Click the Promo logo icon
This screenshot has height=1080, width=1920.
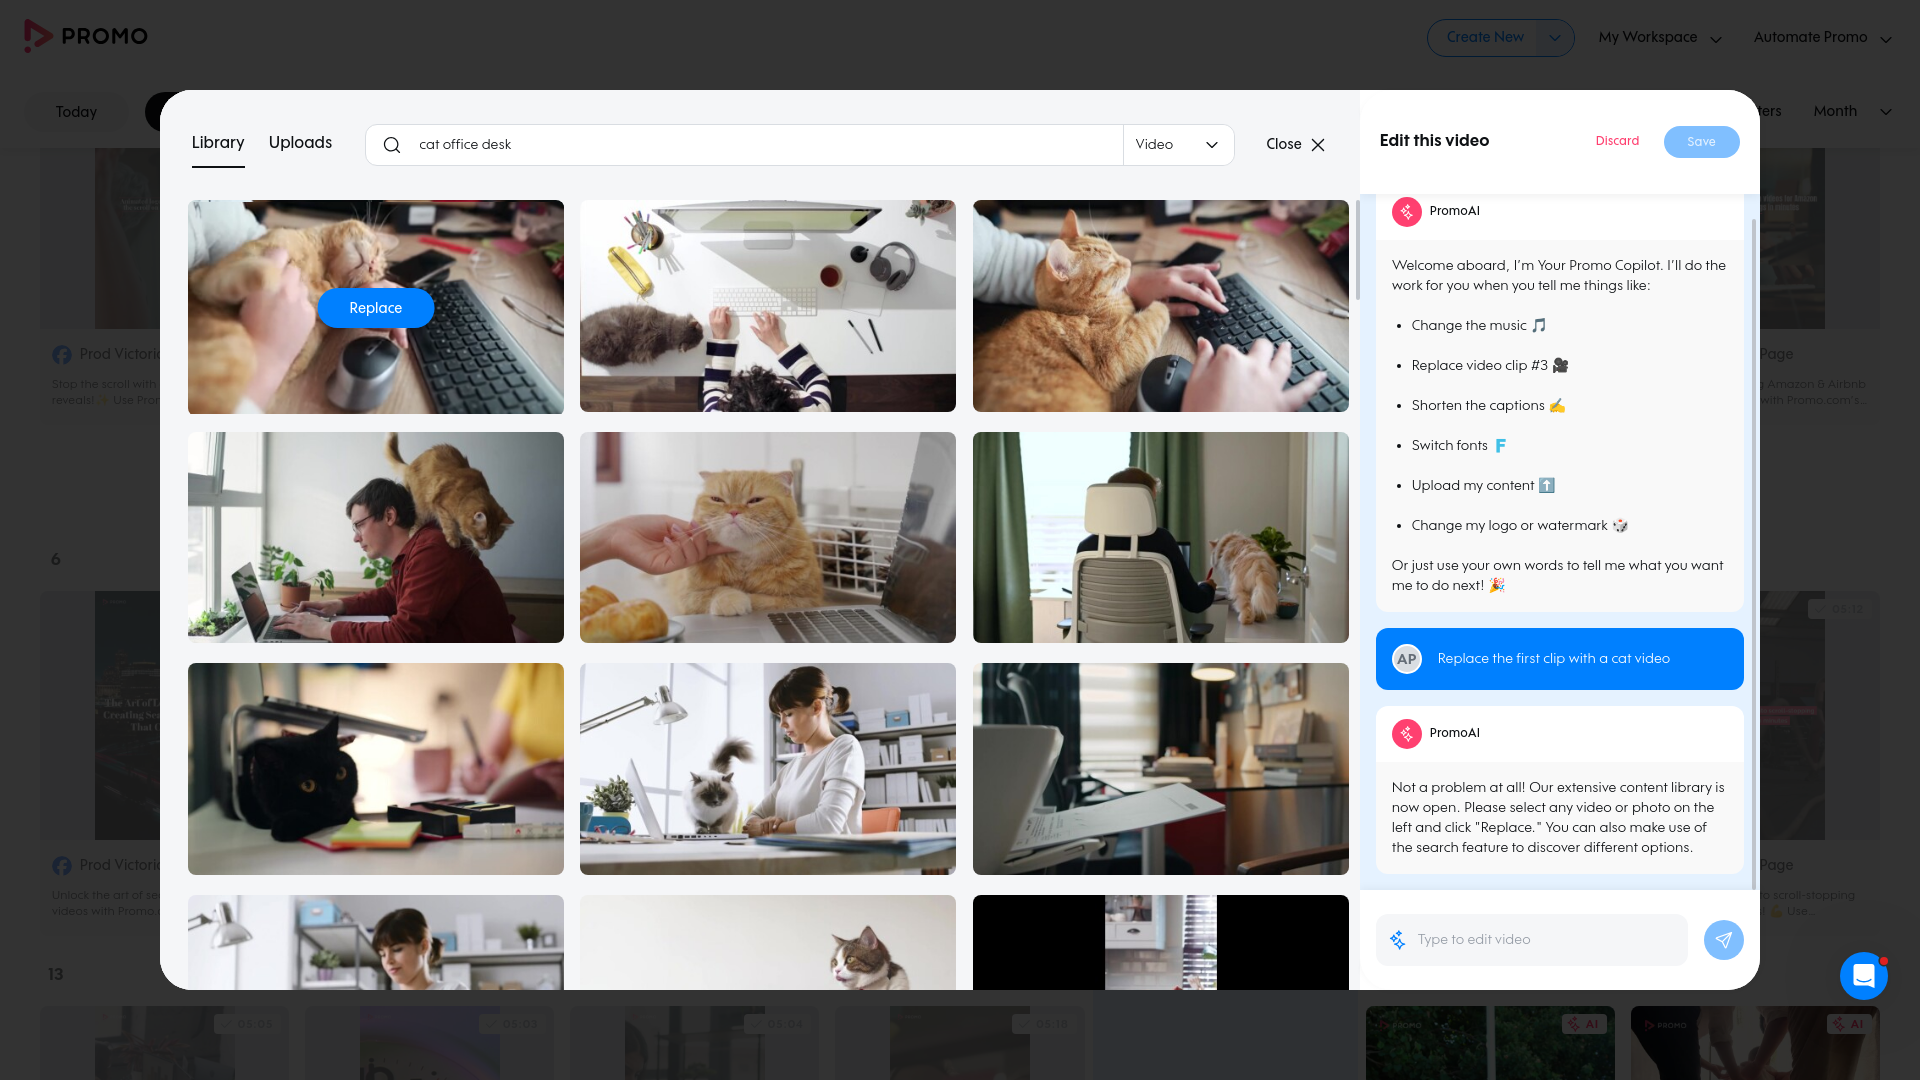tap(38, 36)
